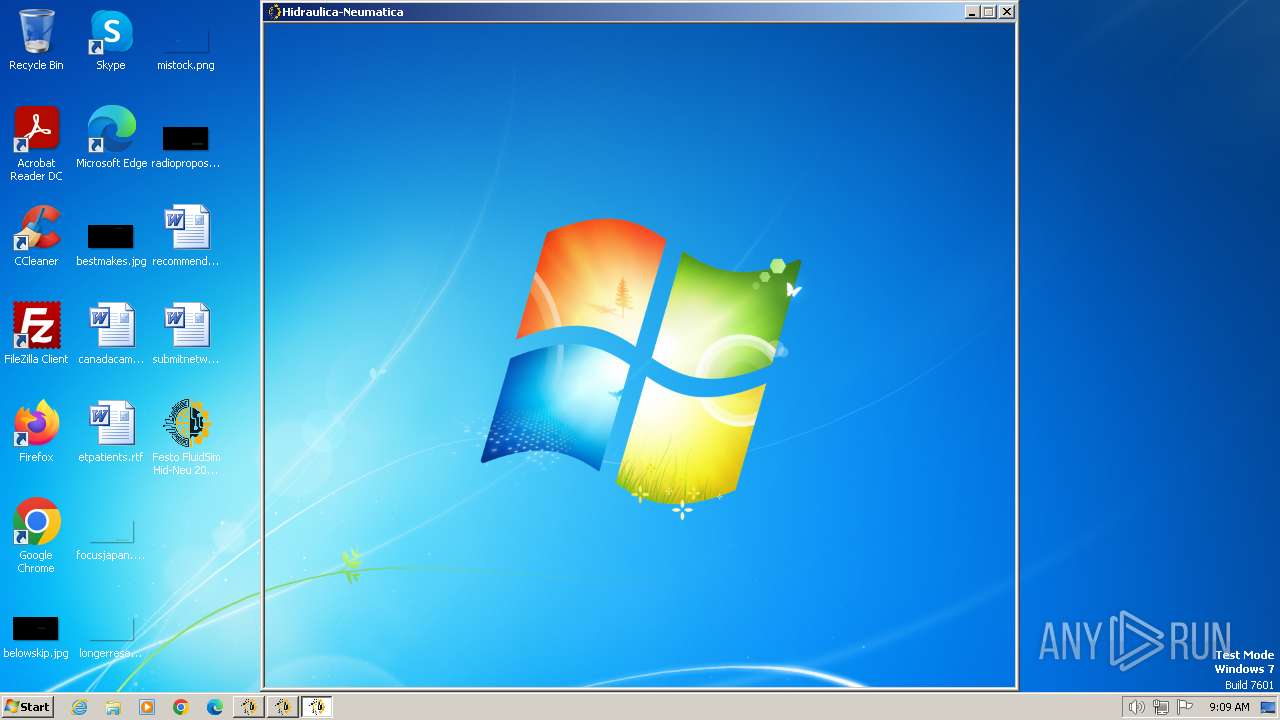The height and width of the screenshot is (720, 1280).
Task: Open Windows Explorer folder in taskbar
Action: pos(113,707)
